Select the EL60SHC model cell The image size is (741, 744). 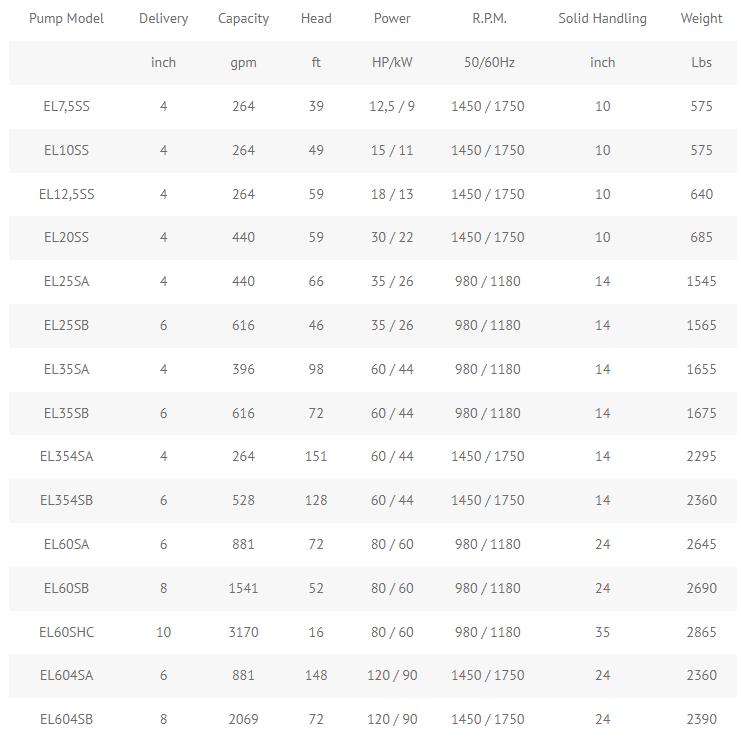click(x=66, y=632)
